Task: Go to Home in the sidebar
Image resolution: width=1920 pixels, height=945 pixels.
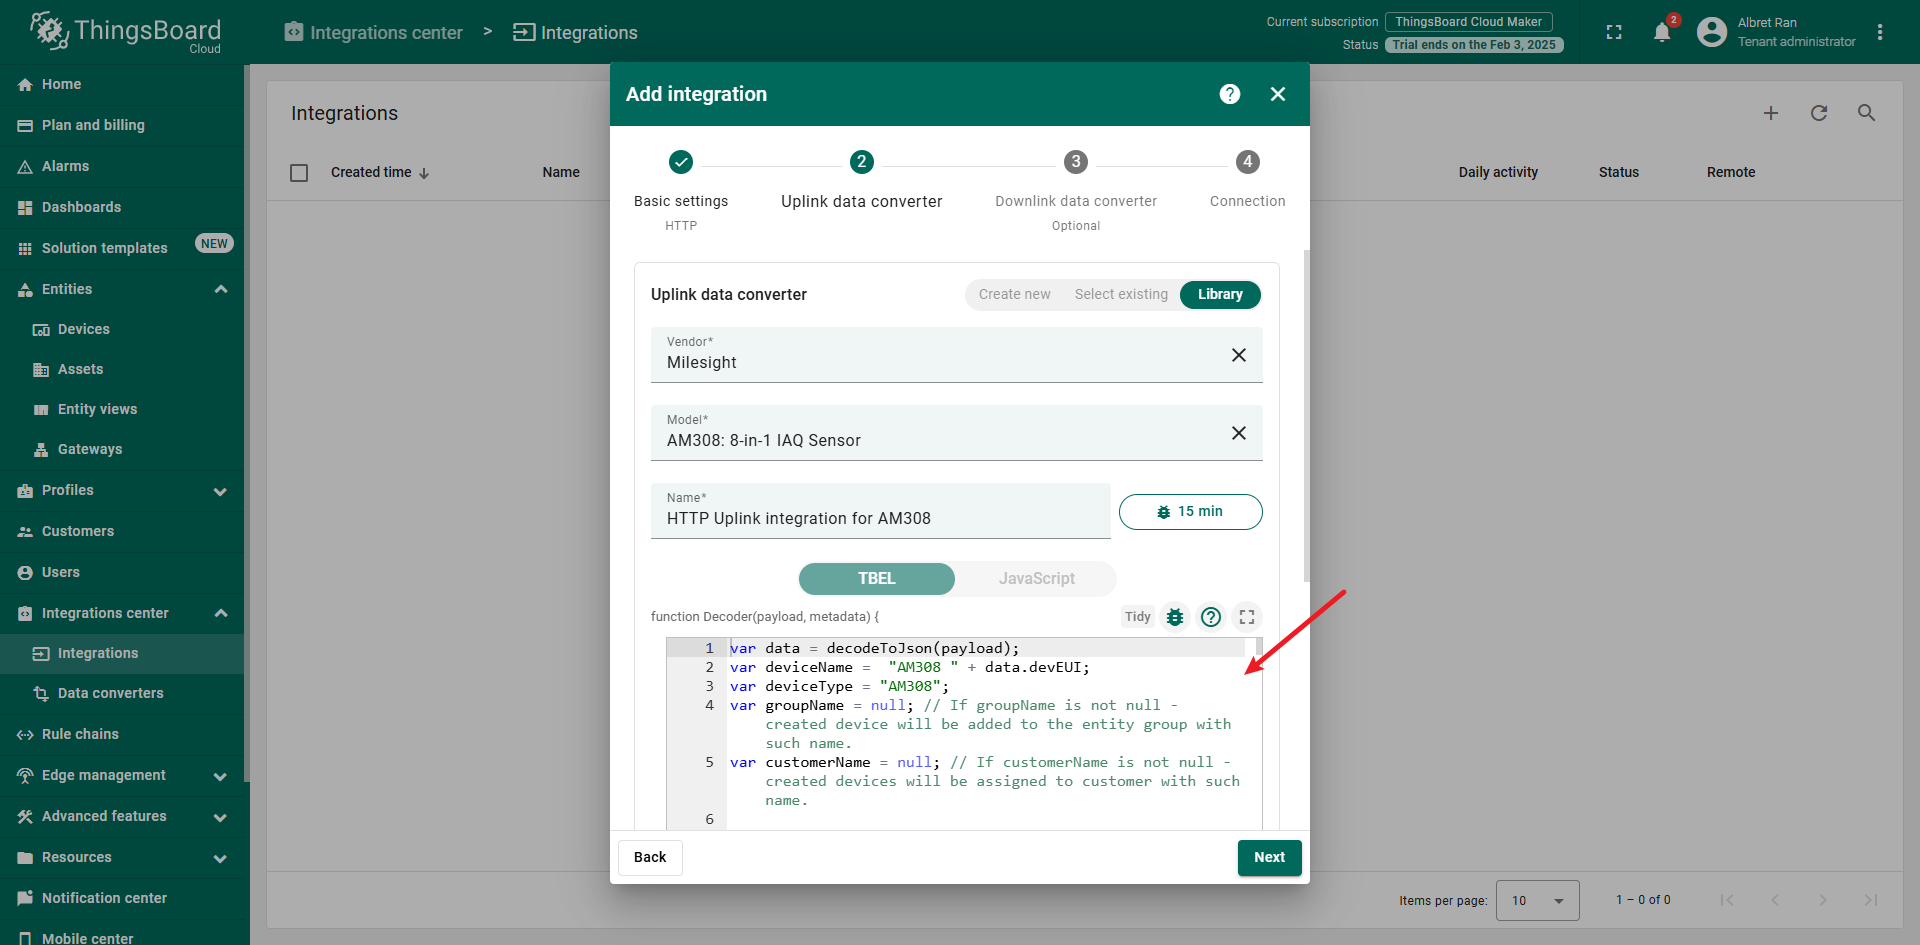Action: pos(122,84)
